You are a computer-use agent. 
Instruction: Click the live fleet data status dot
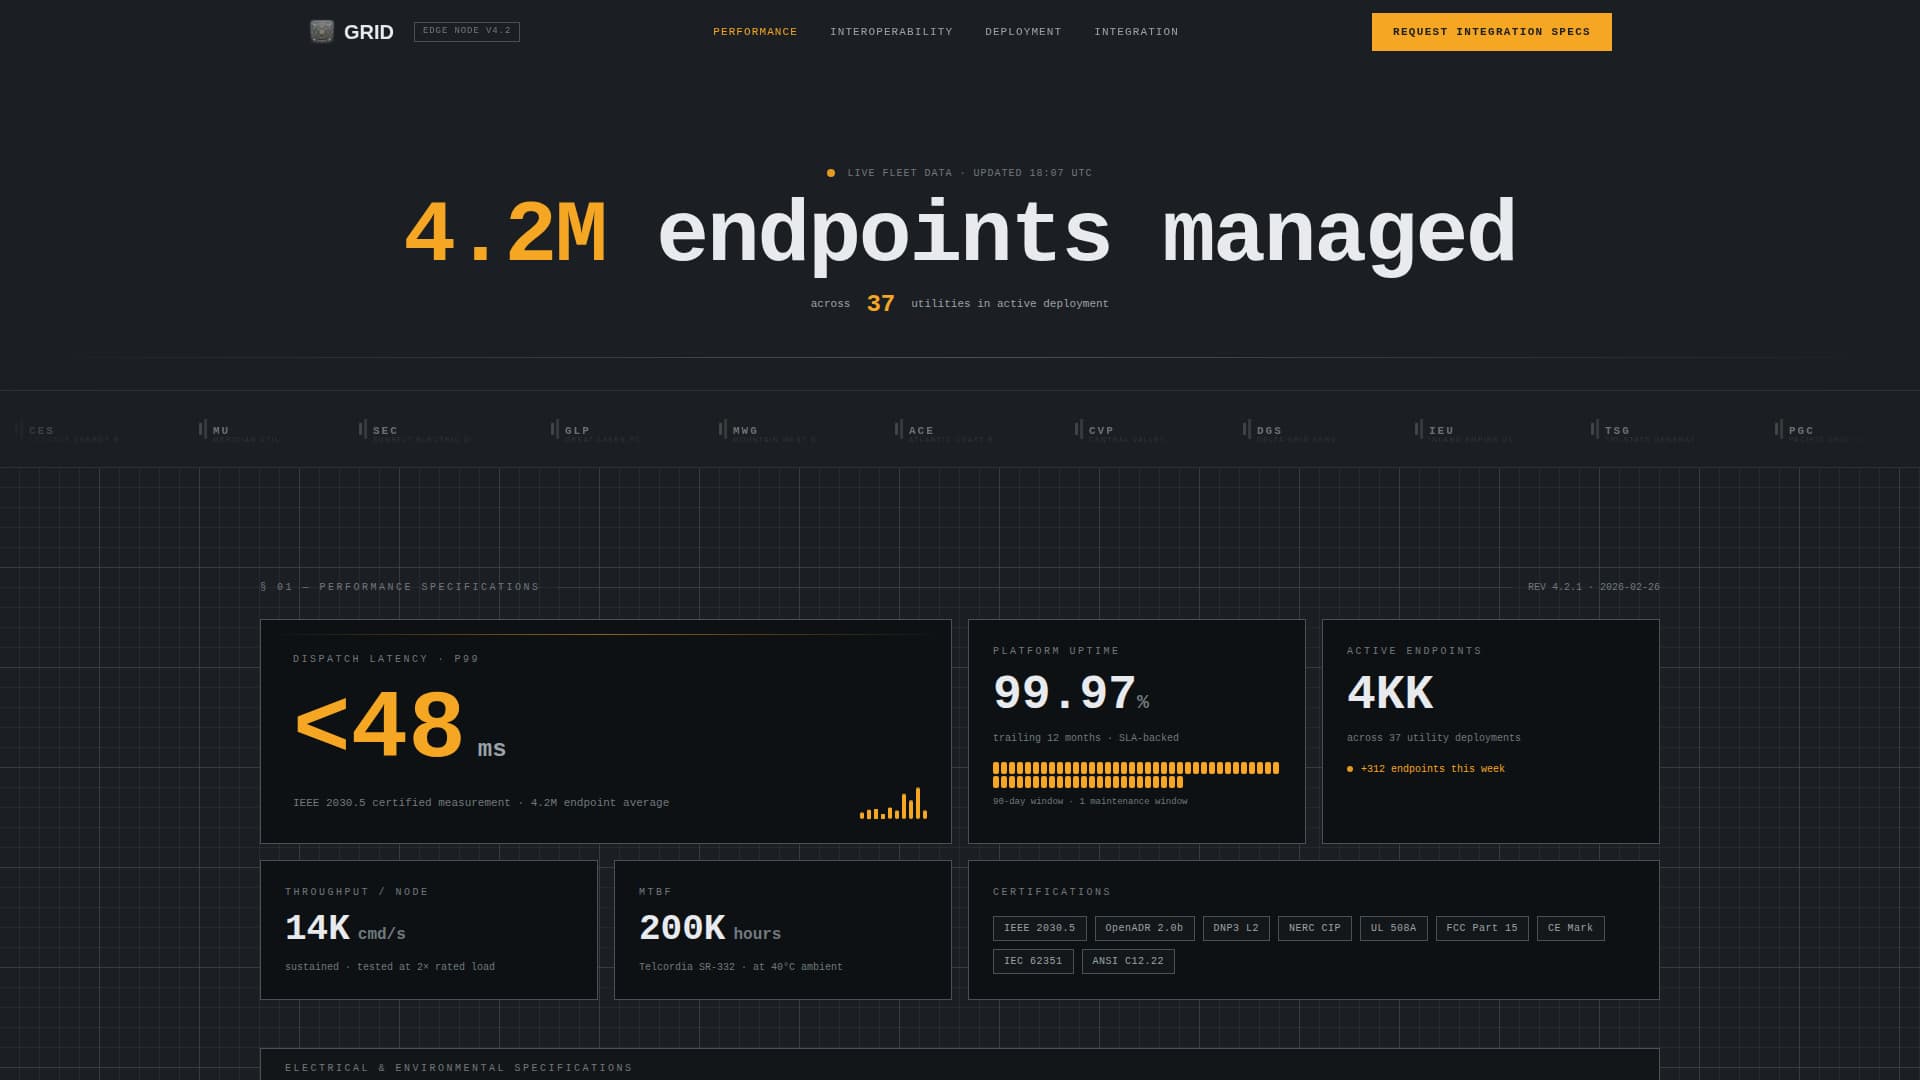(x=832, y=172)
